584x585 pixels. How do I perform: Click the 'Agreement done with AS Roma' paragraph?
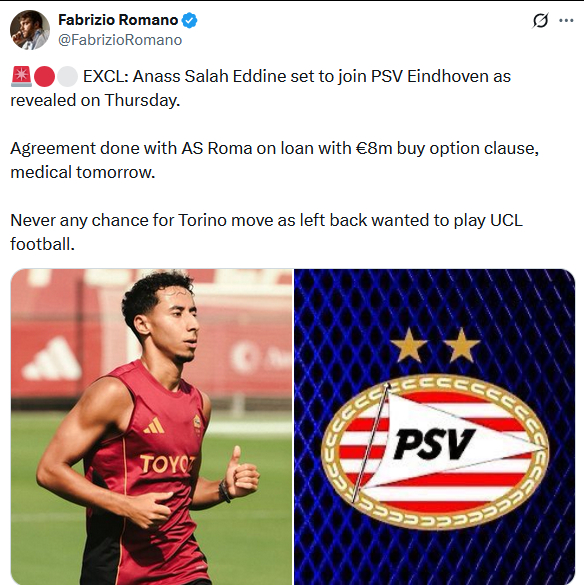[275, 160]
